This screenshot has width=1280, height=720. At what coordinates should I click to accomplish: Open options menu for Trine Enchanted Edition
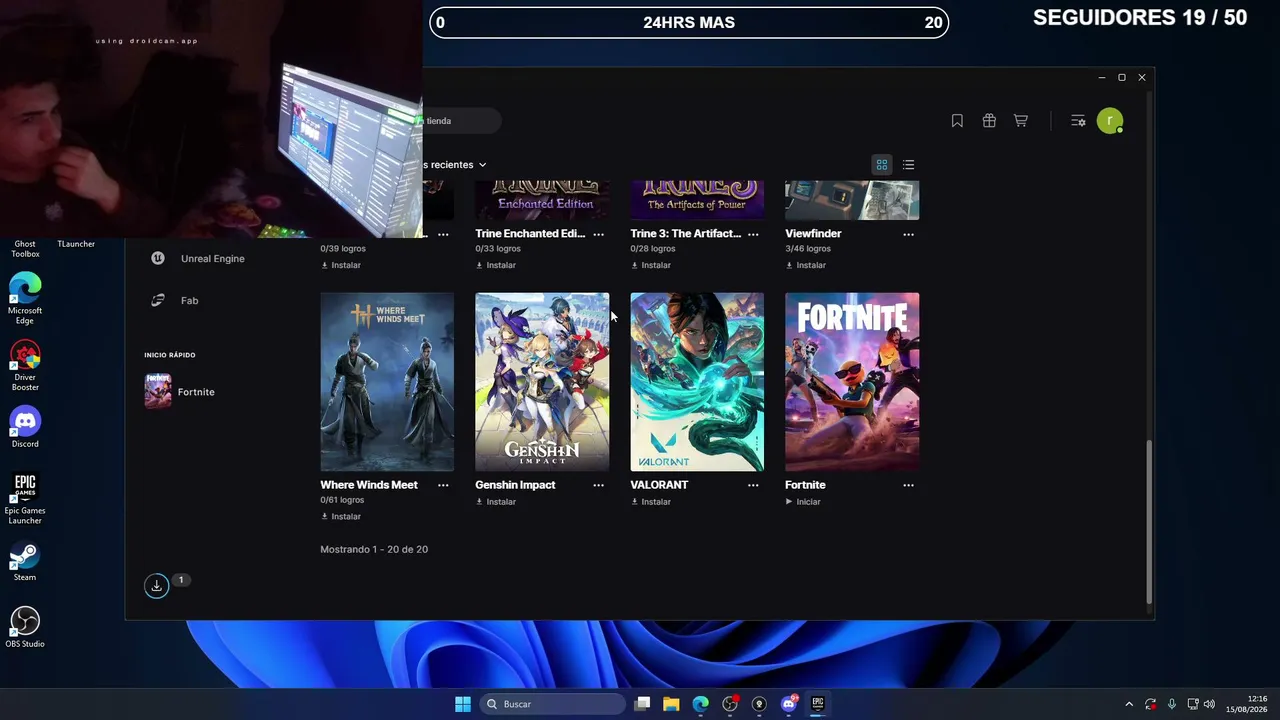click(x=598, y=234)
